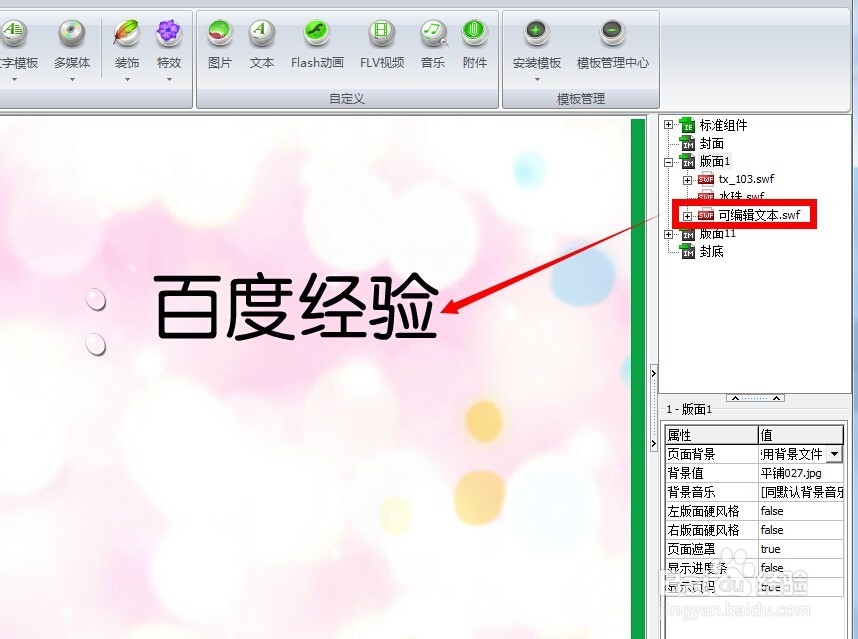Insert an FLV视频 video

coord(382,33)
